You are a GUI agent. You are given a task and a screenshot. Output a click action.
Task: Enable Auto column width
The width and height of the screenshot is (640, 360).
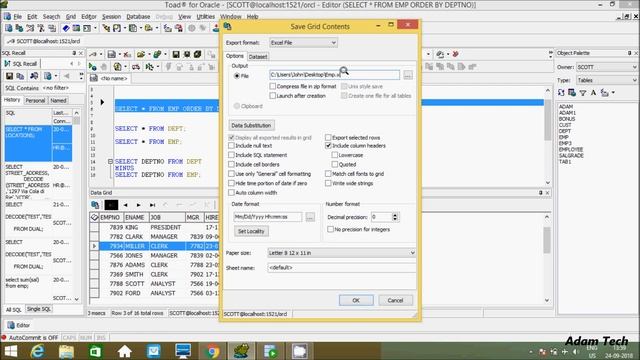click(231, 193)
